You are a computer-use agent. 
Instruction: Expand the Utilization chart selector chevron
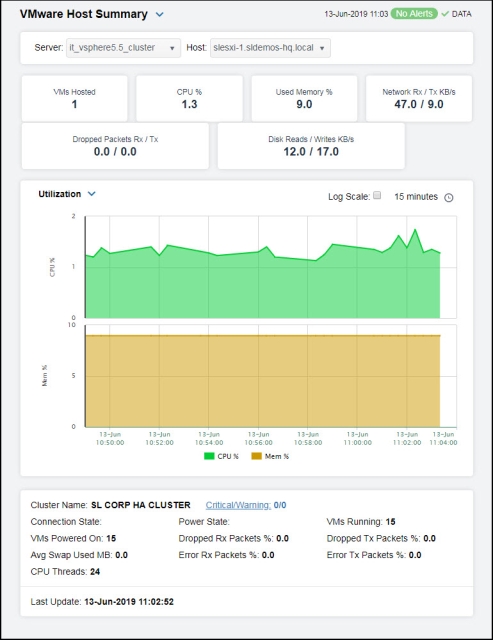click(x=92, y=194)
